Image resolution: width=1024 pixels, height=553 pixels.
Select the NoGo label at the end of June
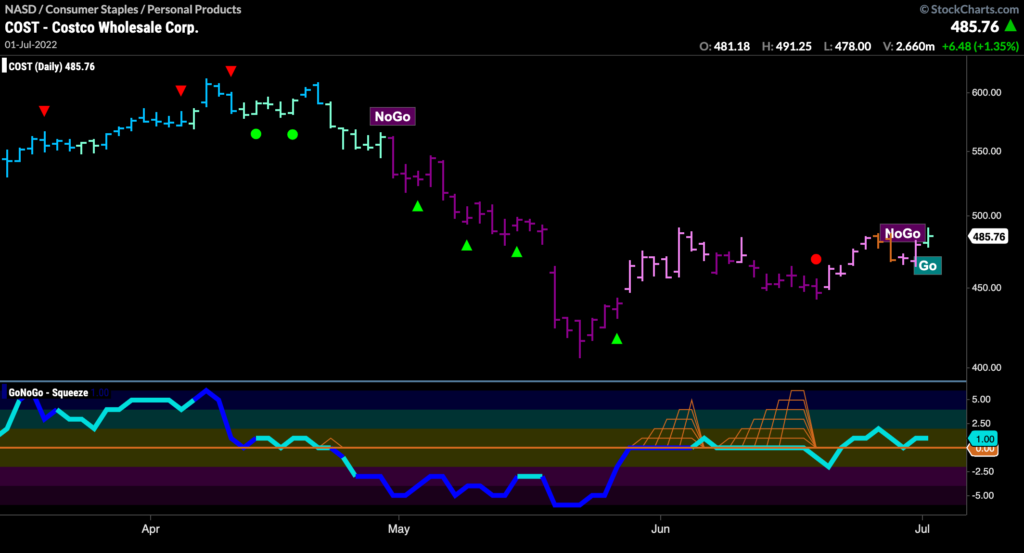(x=903, y=233)
